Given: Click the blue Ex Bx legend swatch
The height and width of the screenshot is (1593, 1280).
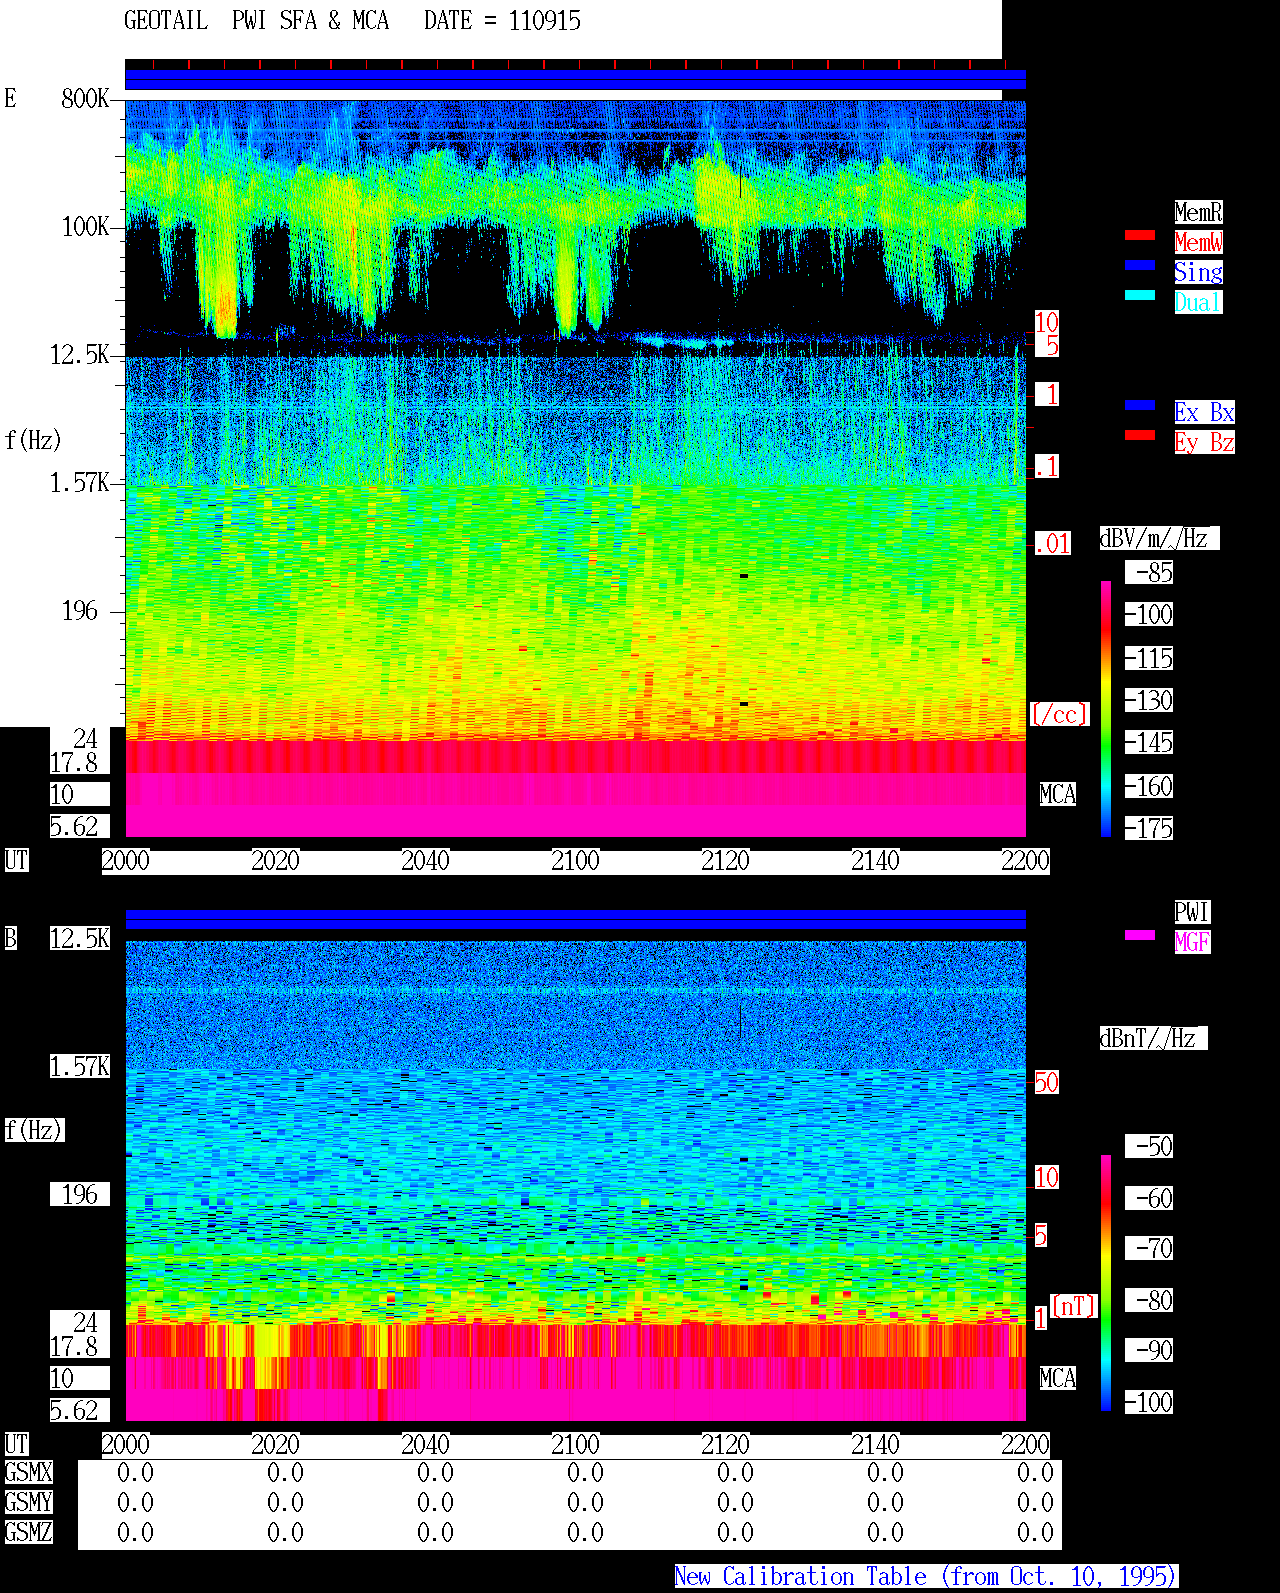Looking at the screenshot, I should (x=1140, y=405).
